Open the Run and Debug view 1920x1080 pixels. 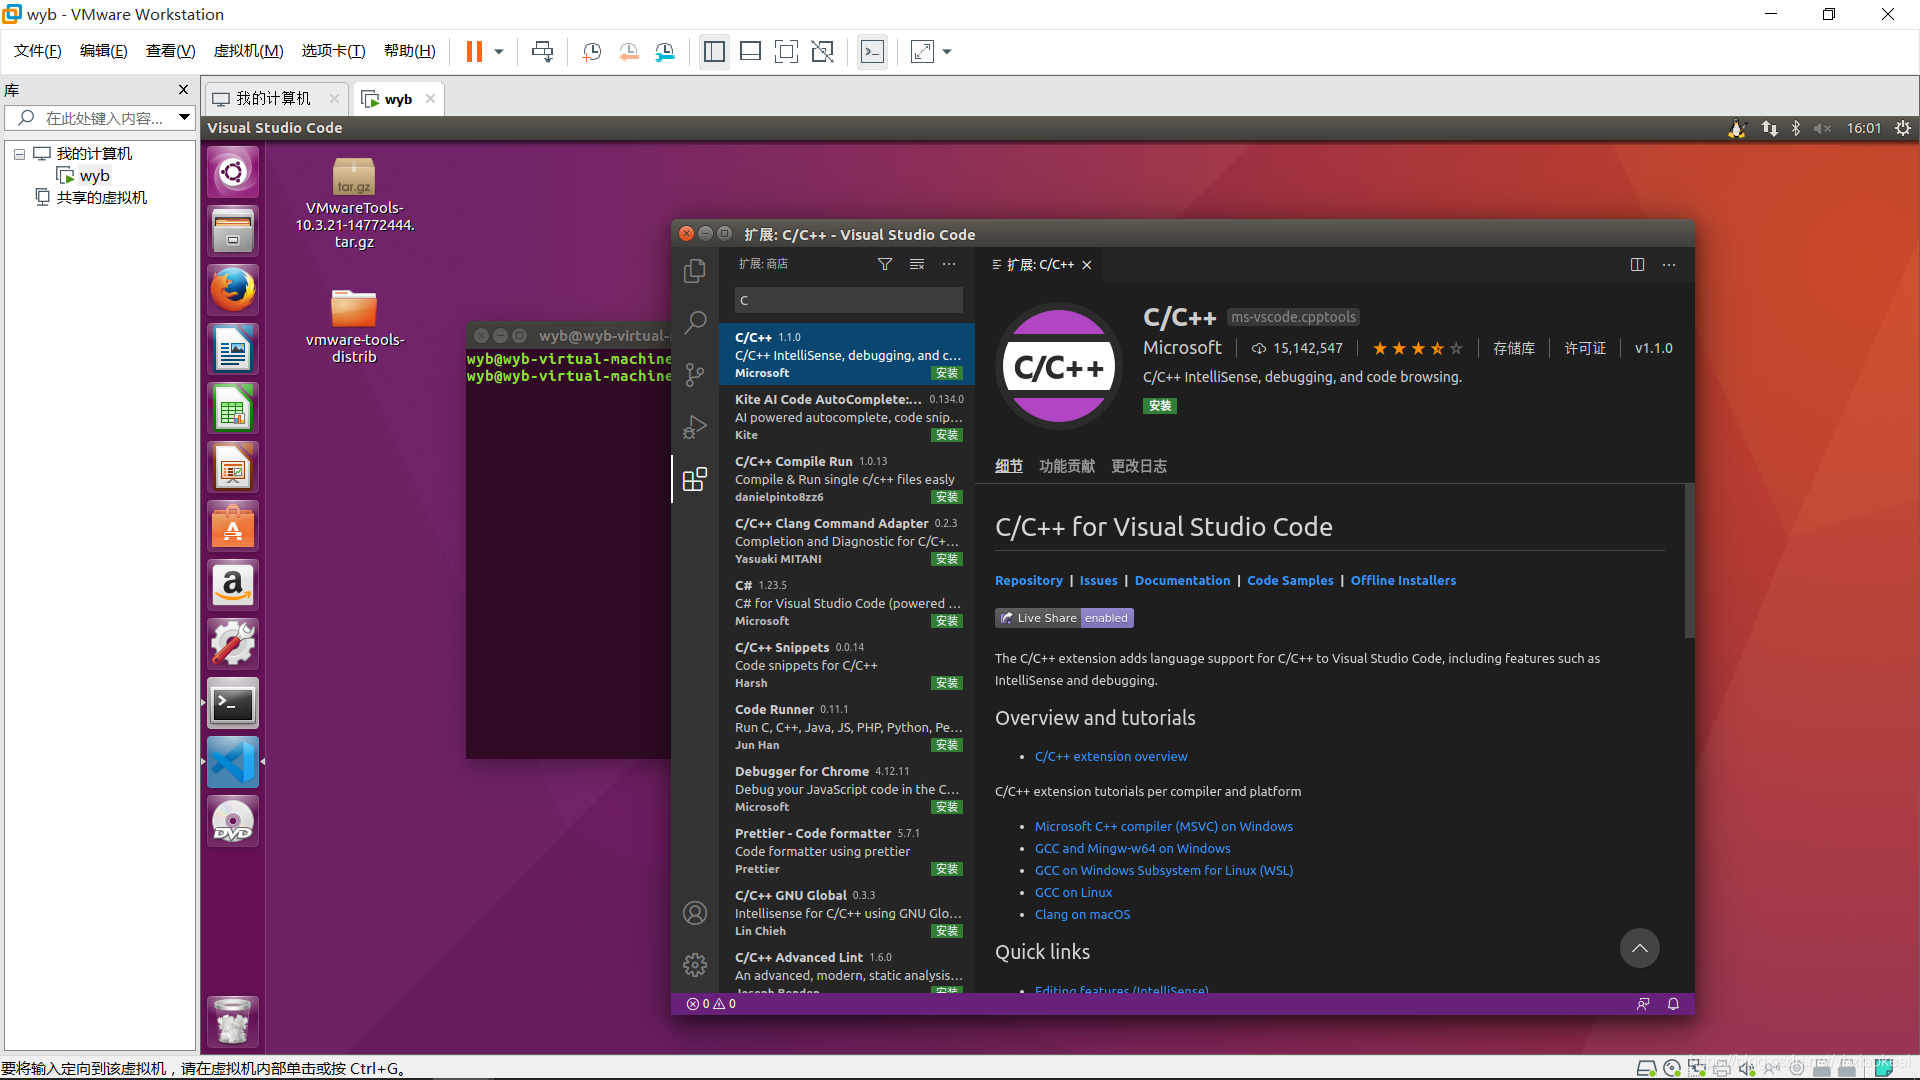coord(695,427)
